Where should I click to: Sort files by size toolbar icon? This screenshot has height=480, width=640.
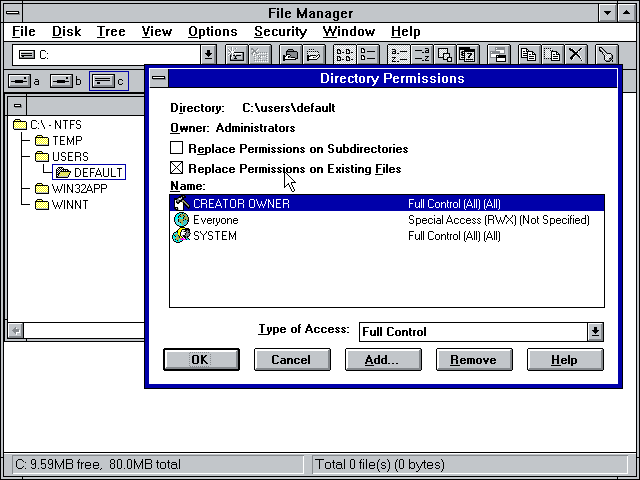(444, 54)
